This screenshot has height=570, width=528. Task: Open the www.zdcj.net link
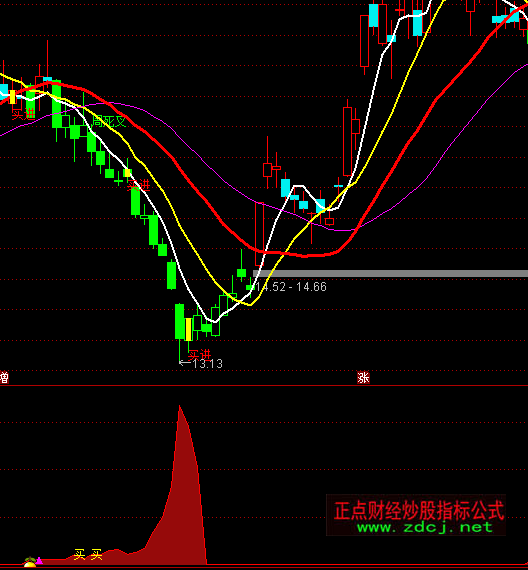[x=425, y=527]
